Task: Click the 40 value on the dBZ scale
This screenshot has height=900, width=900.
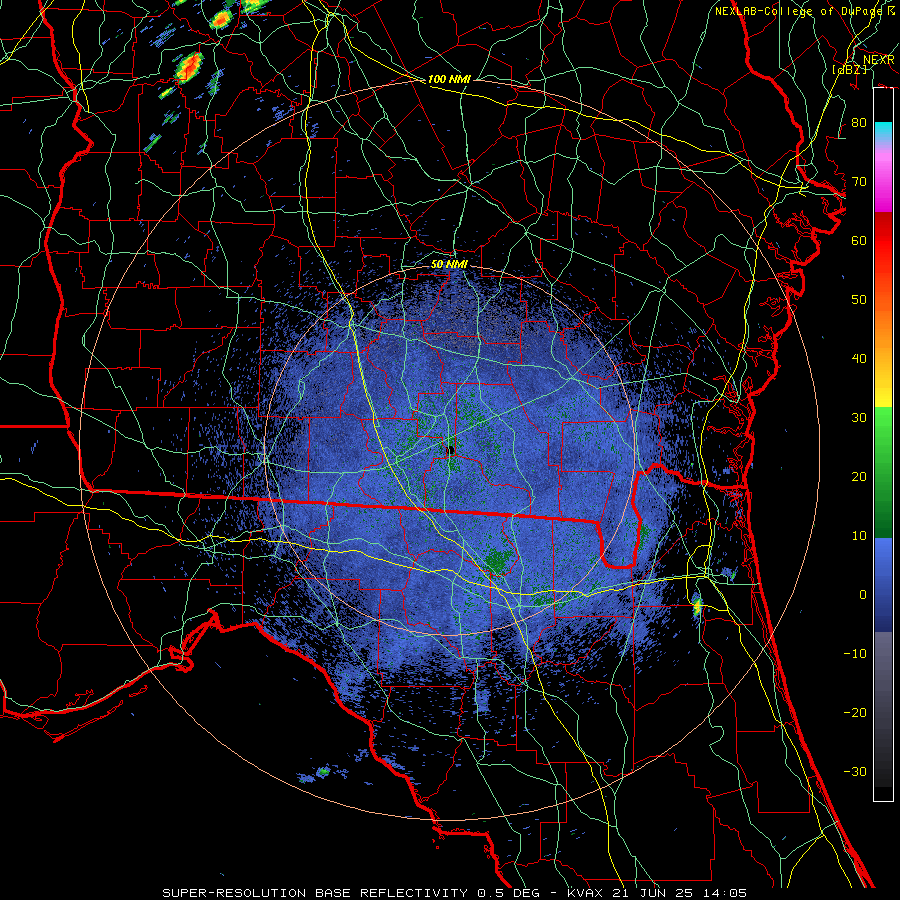Action: tap(859, 359)
